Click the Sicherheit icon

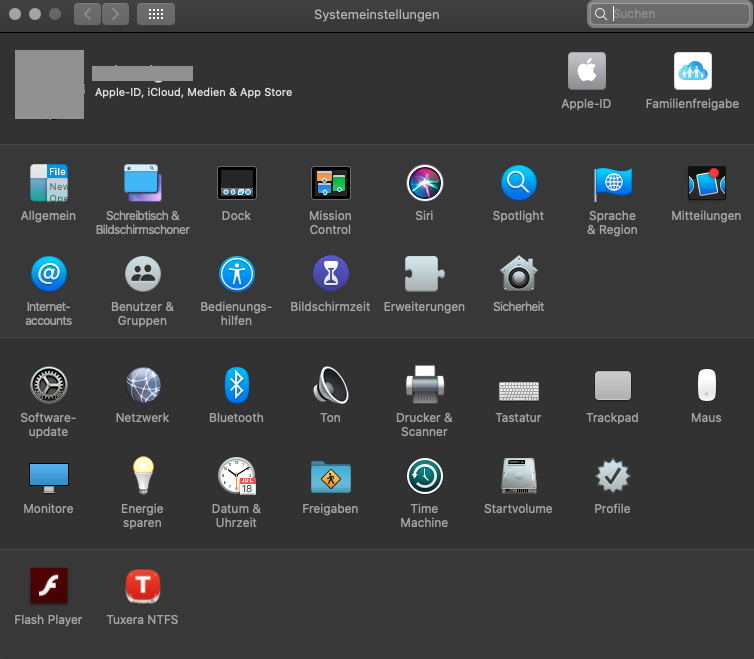(518, 274)
